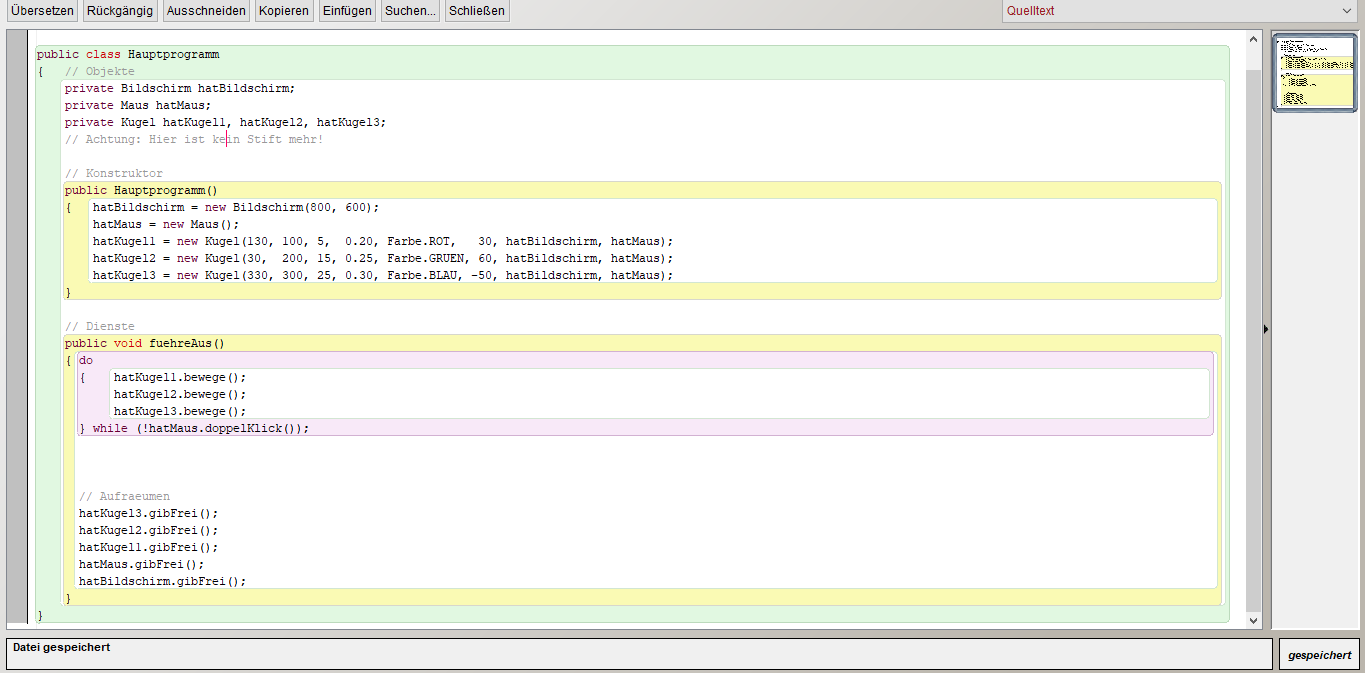Screen dimensions: 1365x673
Task: Click the 'Datei gespeichert' status message field
Action: click(638, 654)
